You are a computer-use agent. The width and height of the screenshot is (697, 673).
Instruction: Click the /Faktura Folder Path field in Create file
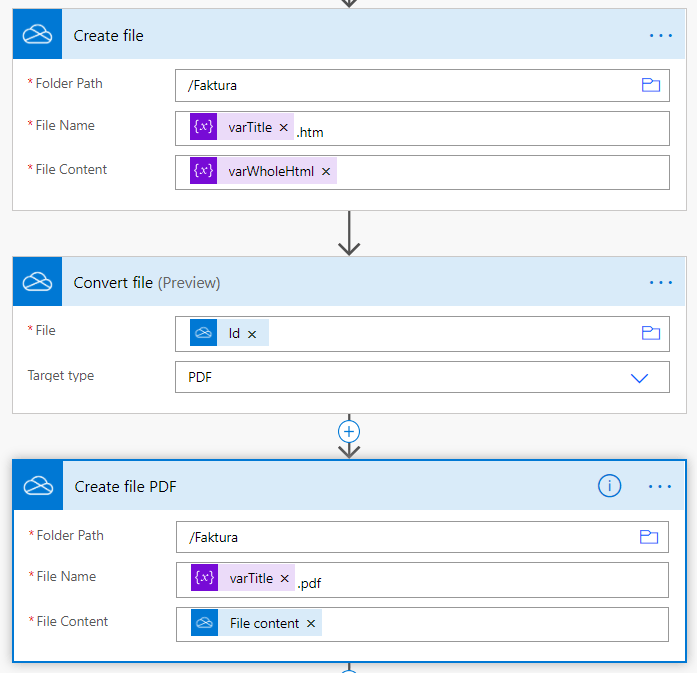click(x=422, y=85)
